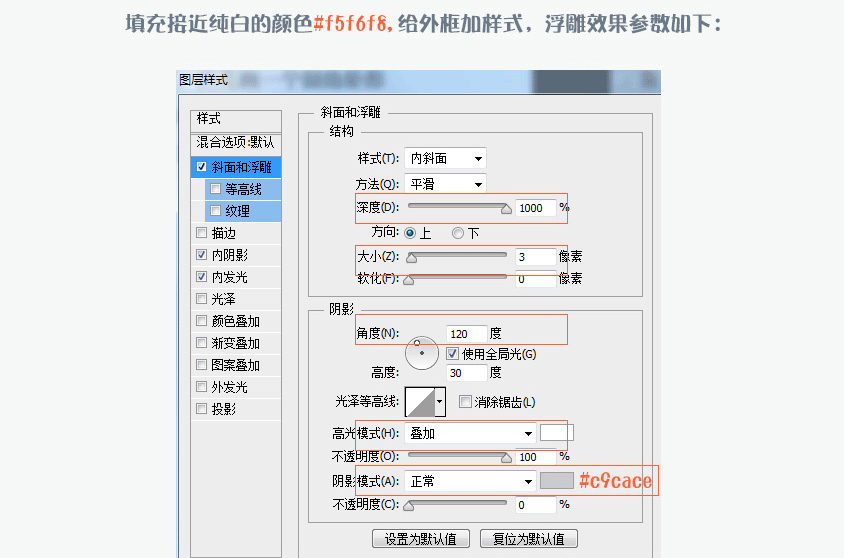Screen dimensions: 844x558
Task: Select 斜面和浮雕 style entry
Action: click(x=242, y=167)
